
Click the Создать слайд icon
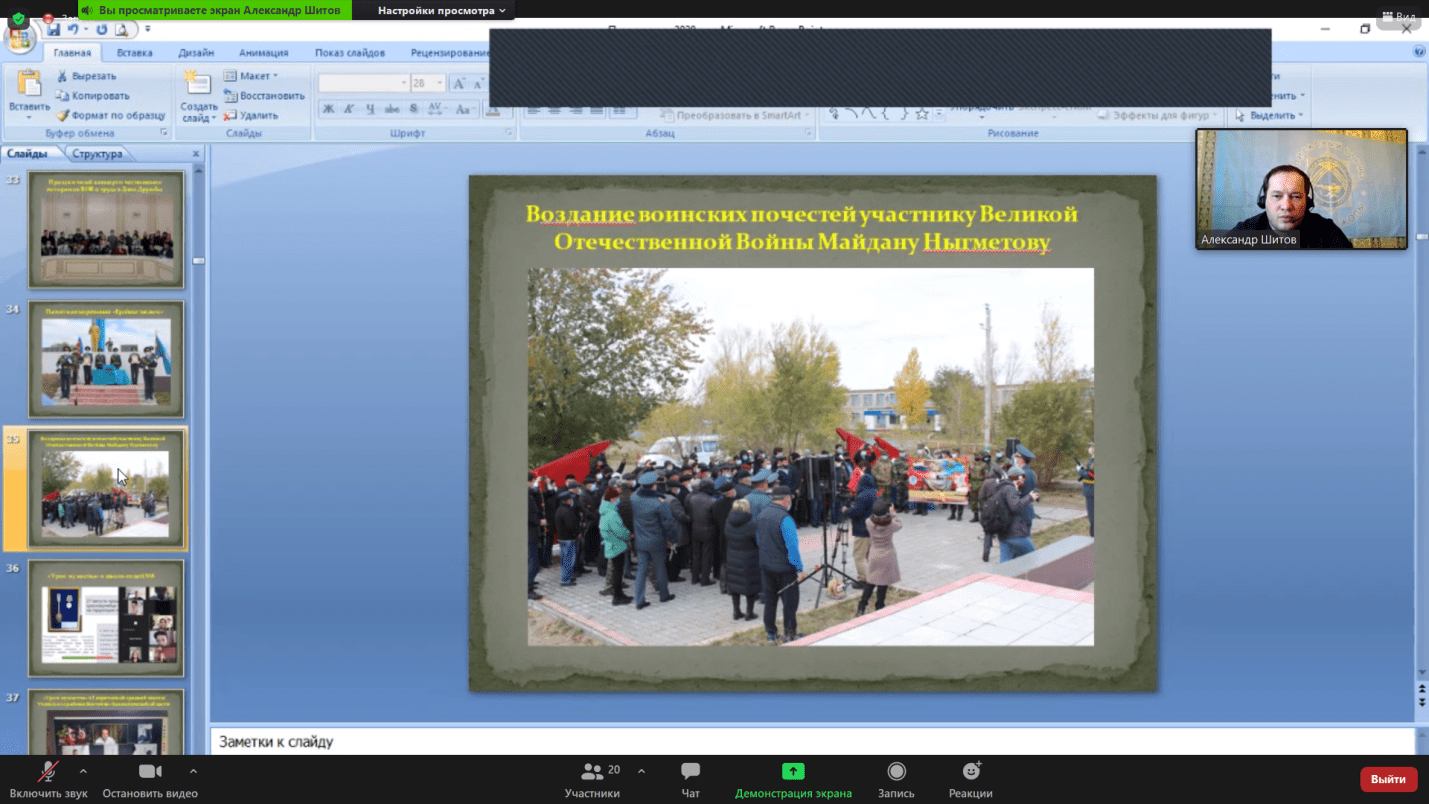(198, 86)
